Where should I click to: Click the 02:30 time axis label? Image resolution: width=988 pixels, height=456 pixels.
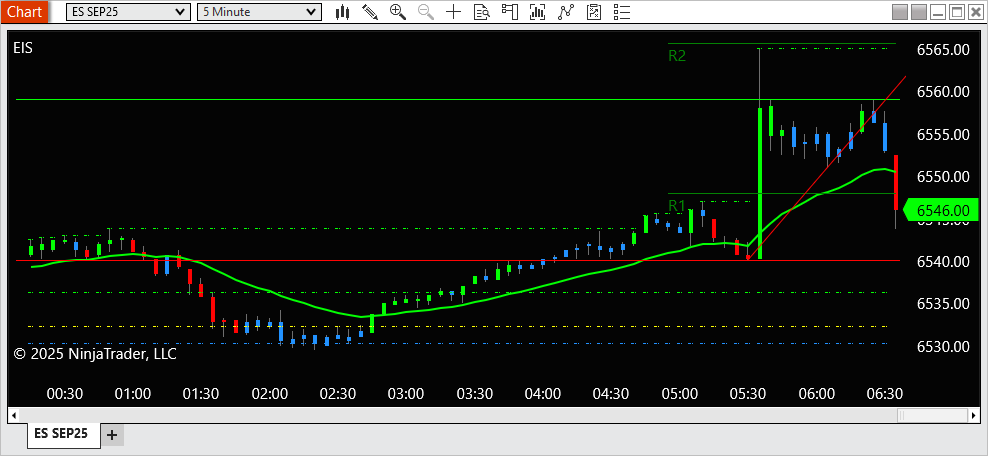[x=338, y=394]
